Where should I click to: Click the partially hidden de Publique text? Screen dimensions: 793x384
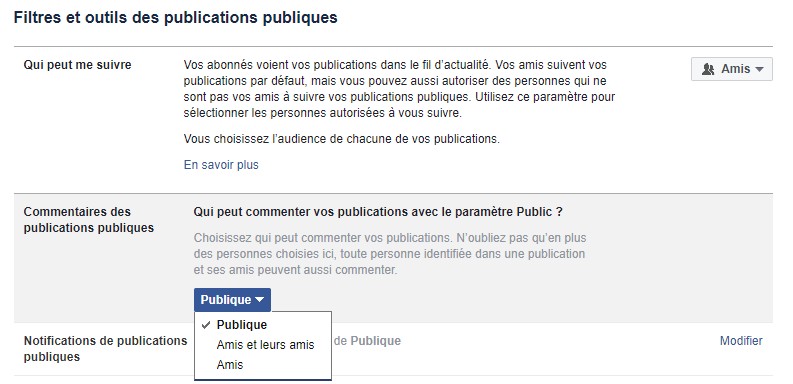(x=367, y=341)
